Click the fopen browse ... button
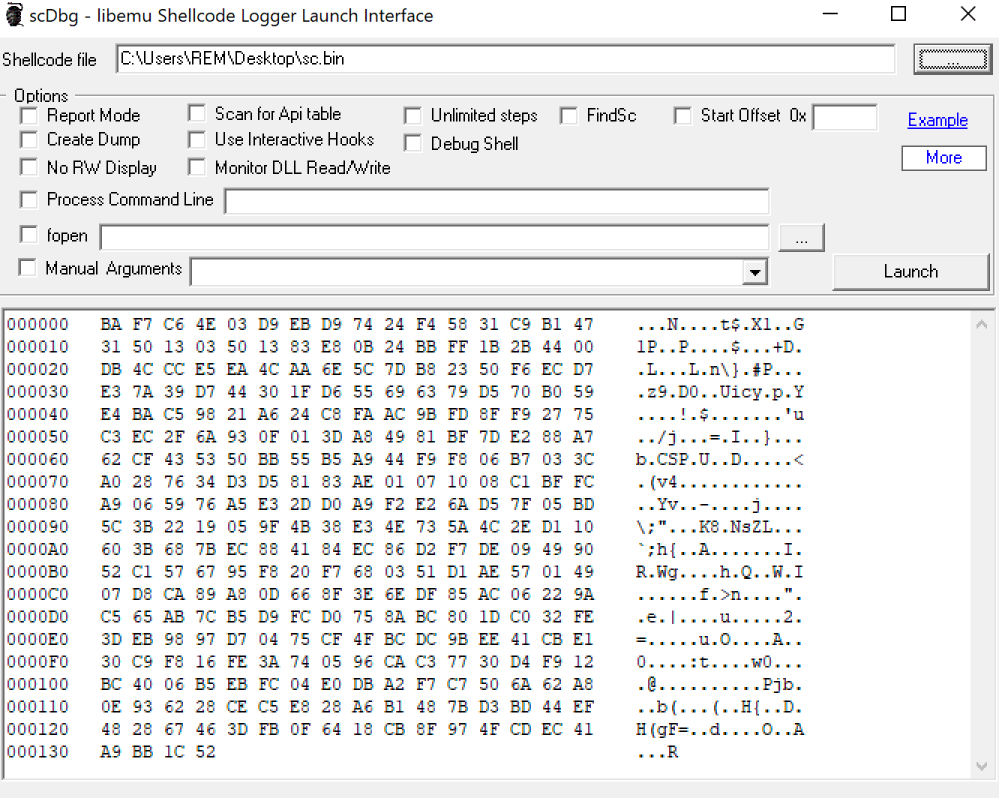Image resolution: width=999 pixels, height=798 pixels. click(800, 238)
